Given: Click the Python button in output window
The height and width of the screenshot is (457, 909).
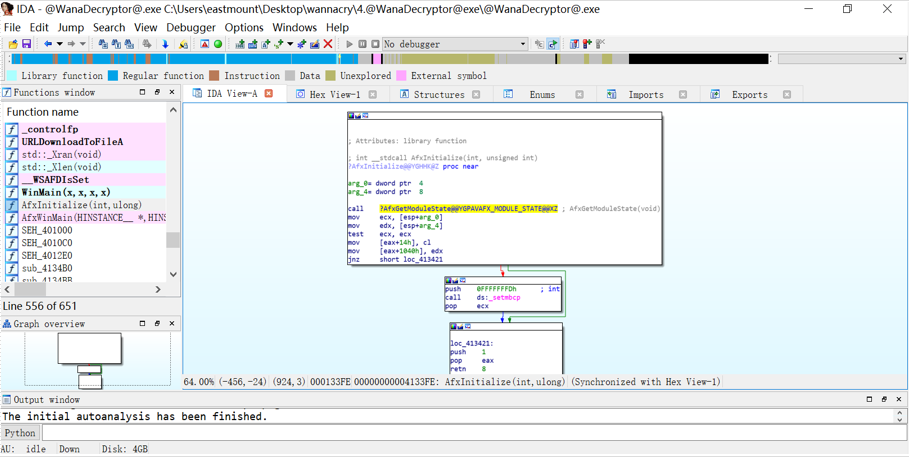Looking at the screenshot, I should (x=20, y=433).
